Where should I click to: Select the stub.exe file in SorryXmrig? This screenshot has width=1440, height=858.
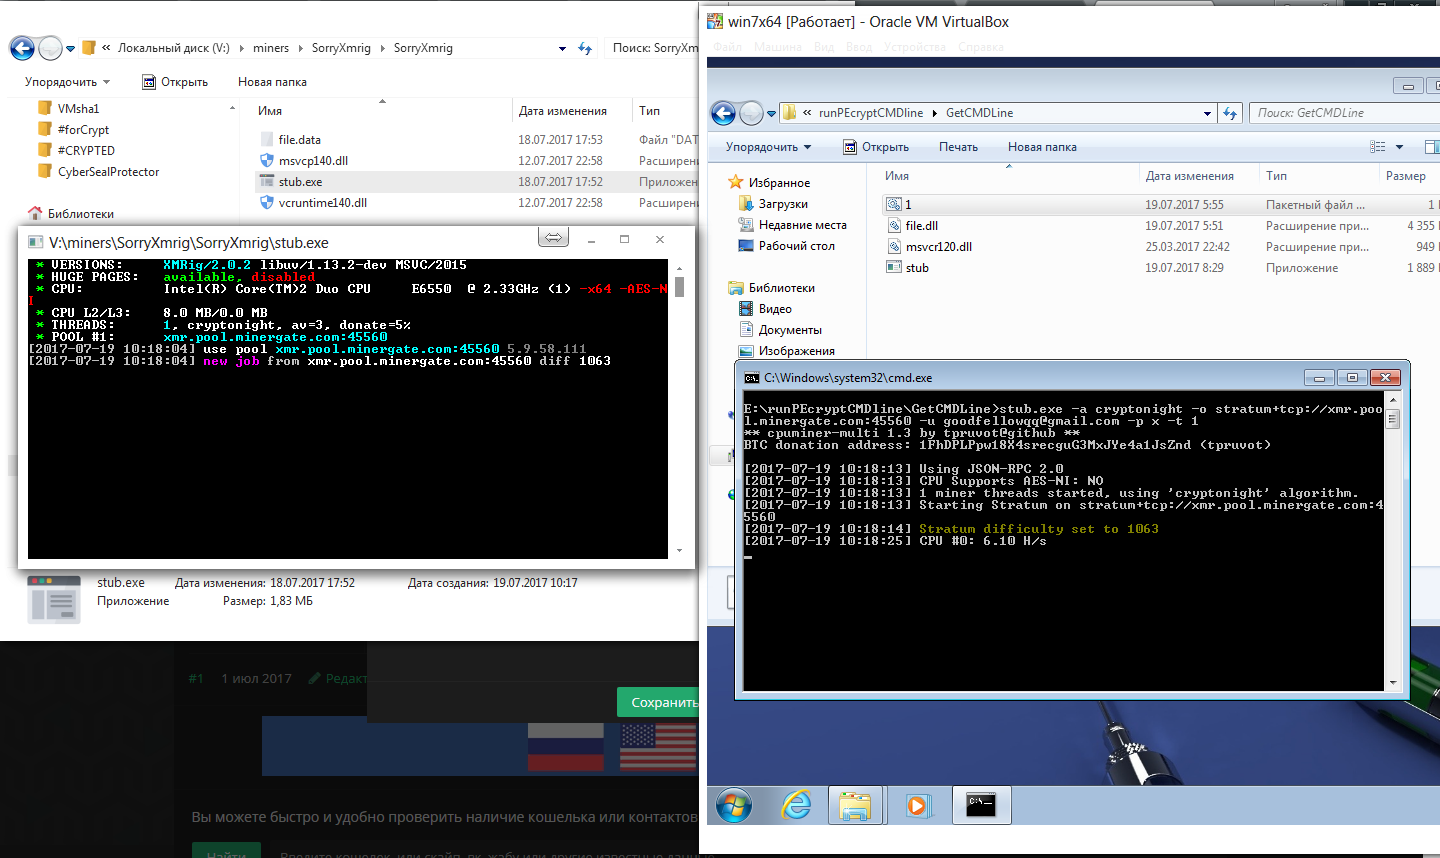[x=300, y=182]
